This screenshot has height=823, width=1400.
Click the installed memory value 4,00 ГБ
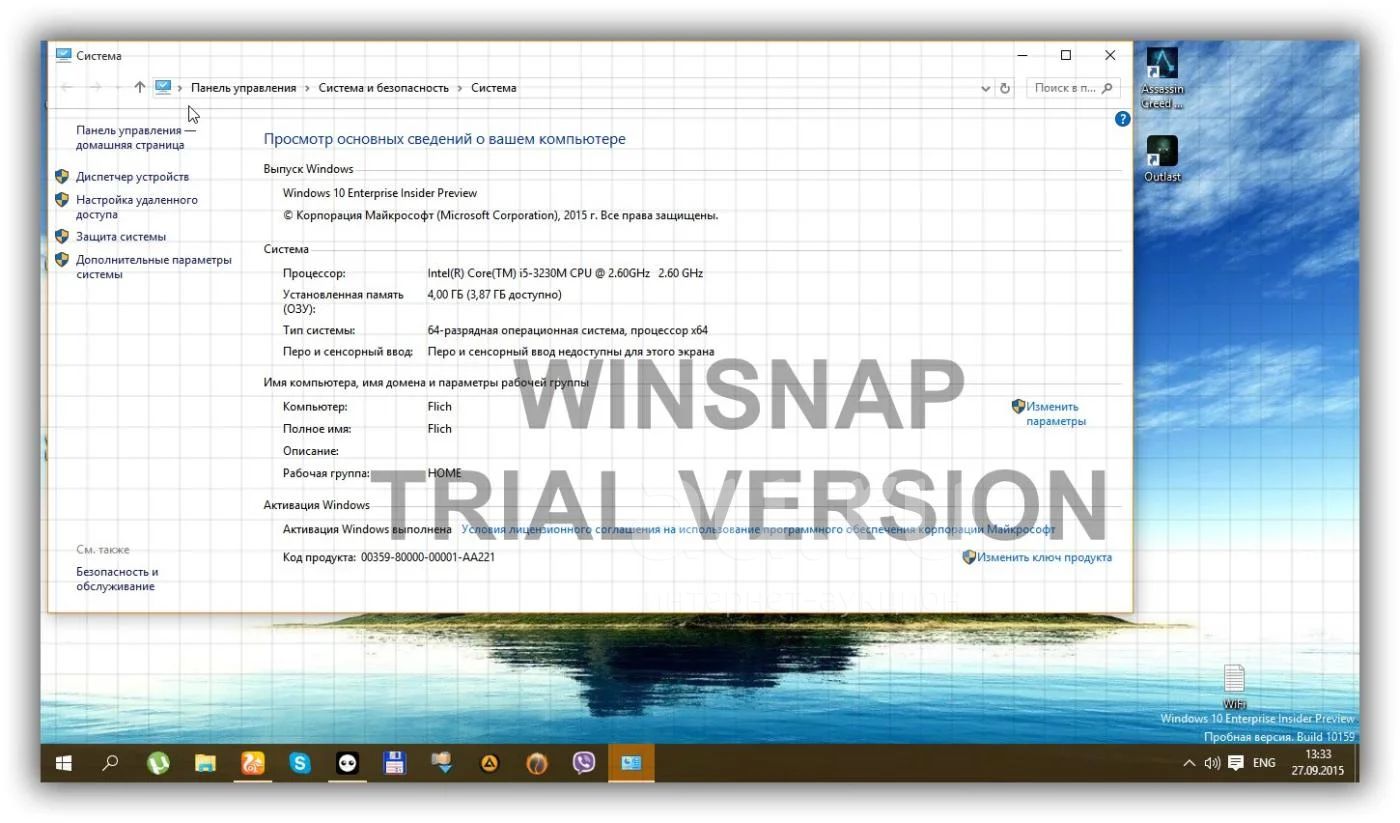click(494, 295)
